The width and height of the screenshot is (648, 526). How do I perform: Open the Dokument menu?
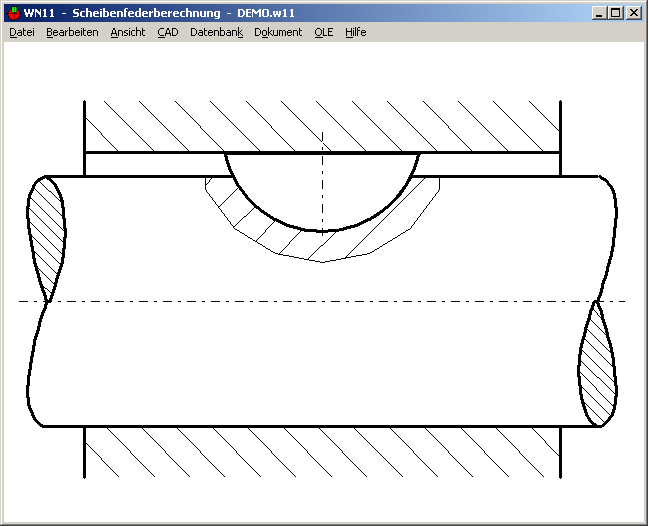pos(278,32)
